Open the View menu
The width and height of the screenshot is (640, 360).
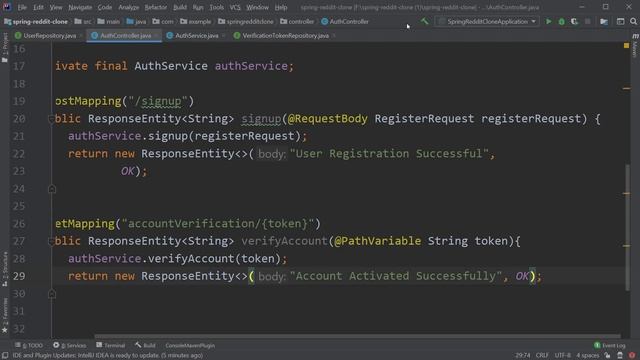point(56,7)
